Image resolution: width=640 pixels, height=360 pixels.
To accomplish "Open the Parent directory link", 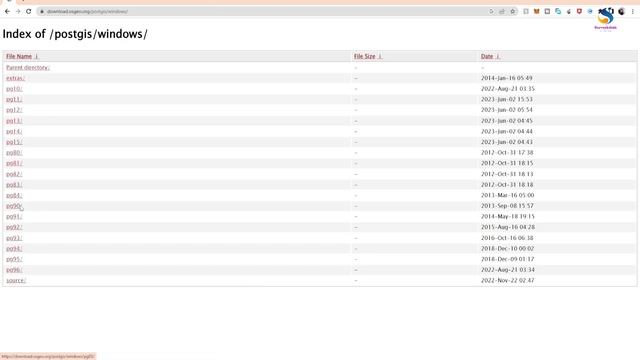I will (x=28, y=67).
